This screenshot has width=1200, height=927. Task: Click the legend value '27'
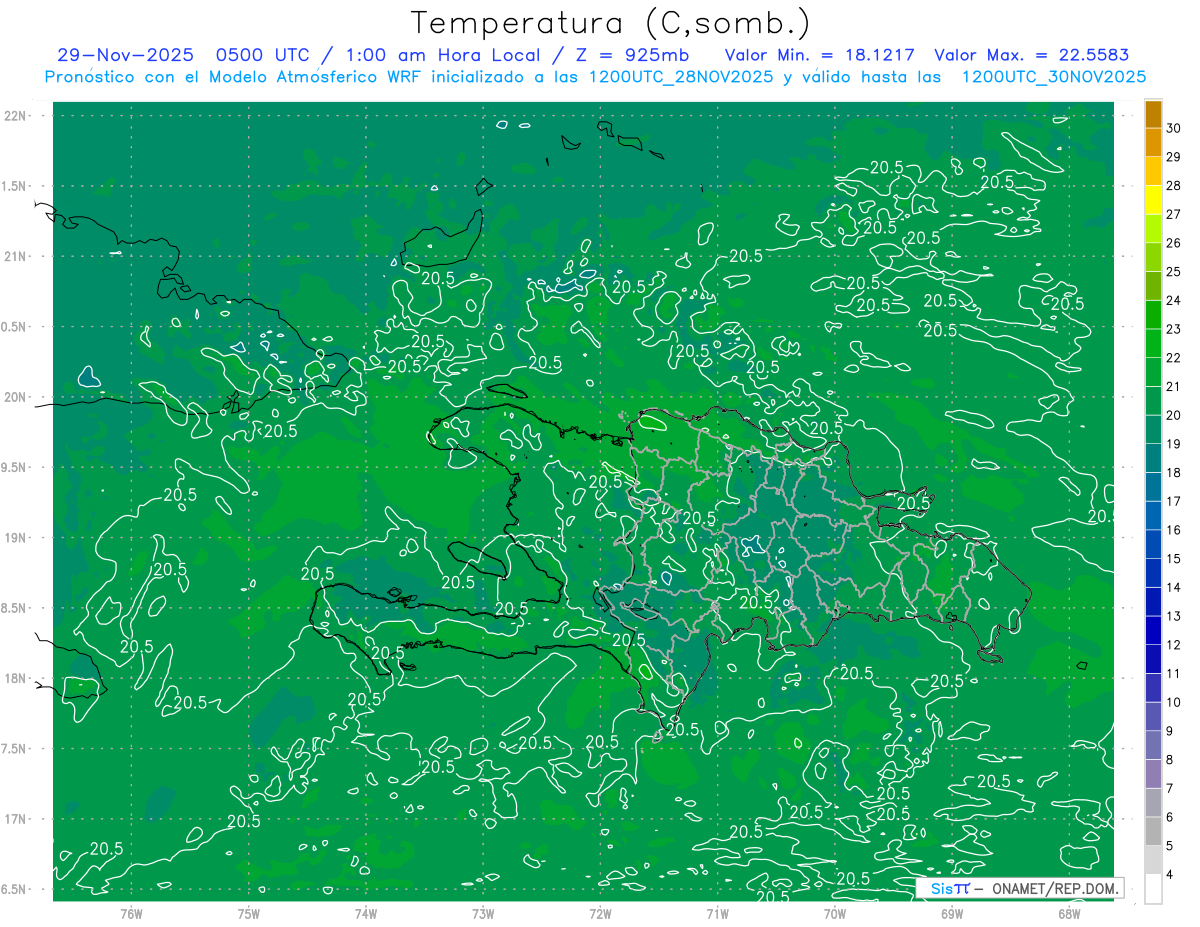click(1173, 214)
